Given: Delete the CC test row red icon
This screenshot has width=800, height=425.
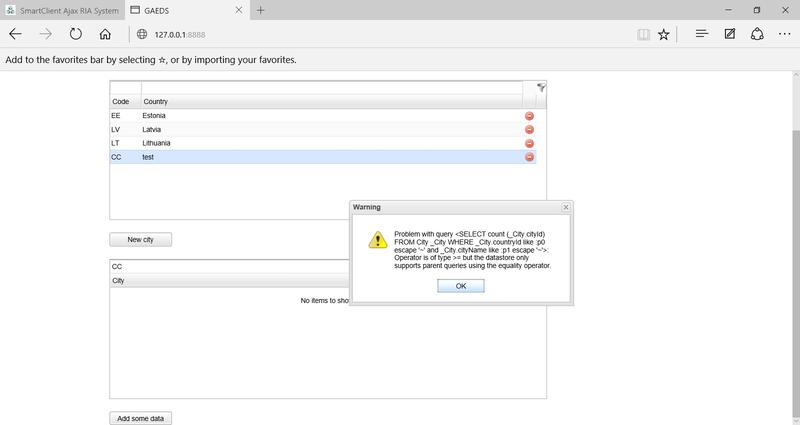Looking at the screenshot, I should point(530,157).
